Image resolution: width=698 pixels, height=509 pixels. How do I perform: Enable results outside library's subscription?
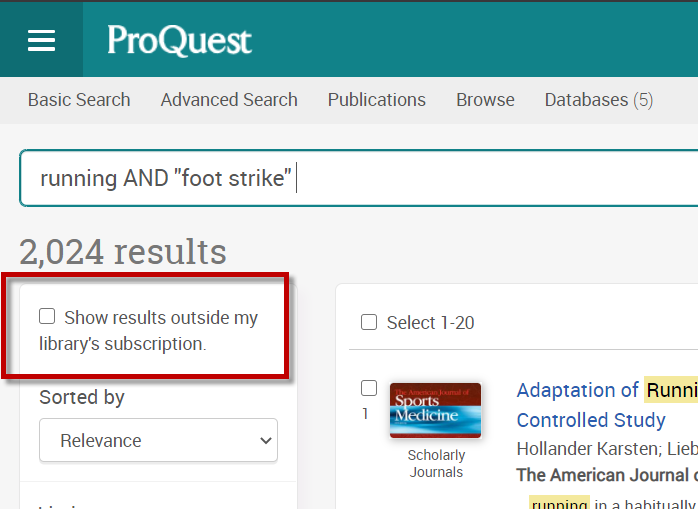[47, 317]
